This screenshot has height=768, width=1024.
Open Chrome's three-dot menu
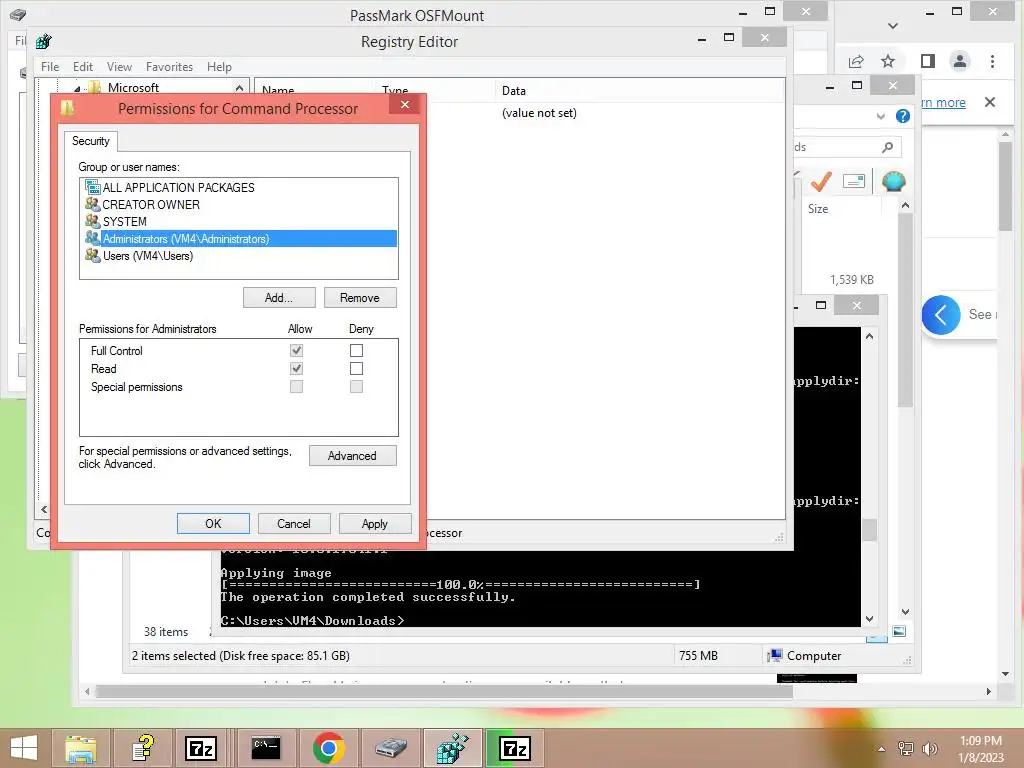(992, 61)
